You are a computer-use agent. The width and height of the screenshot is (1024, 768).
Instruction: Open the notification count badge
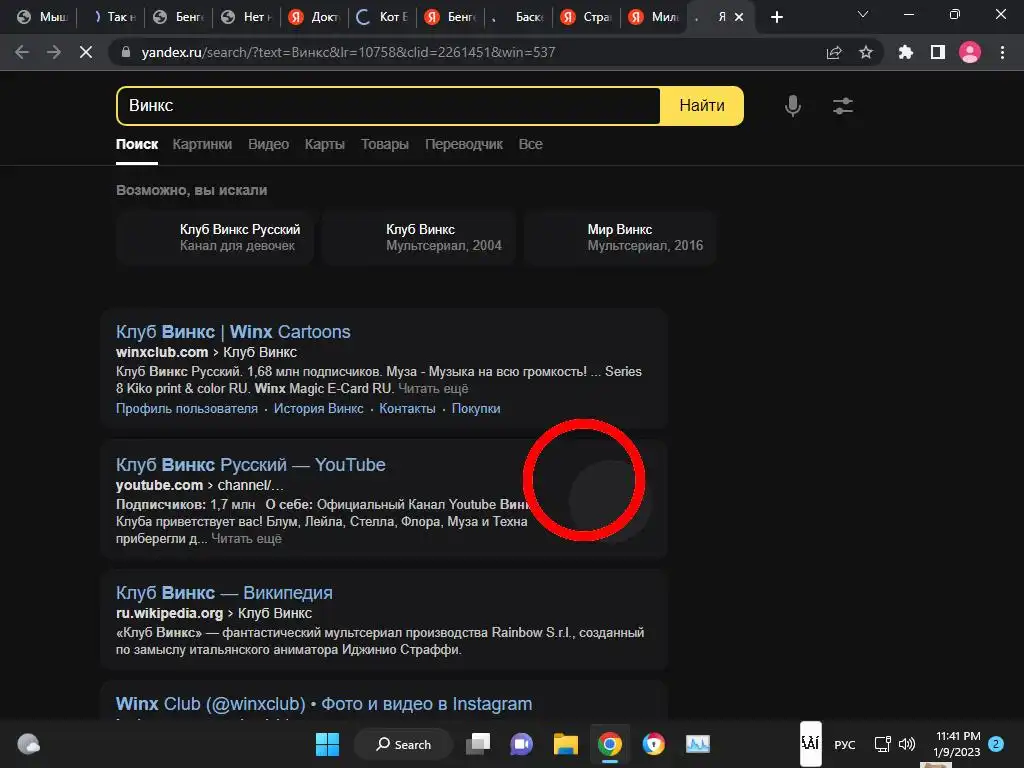click(995, 744)
